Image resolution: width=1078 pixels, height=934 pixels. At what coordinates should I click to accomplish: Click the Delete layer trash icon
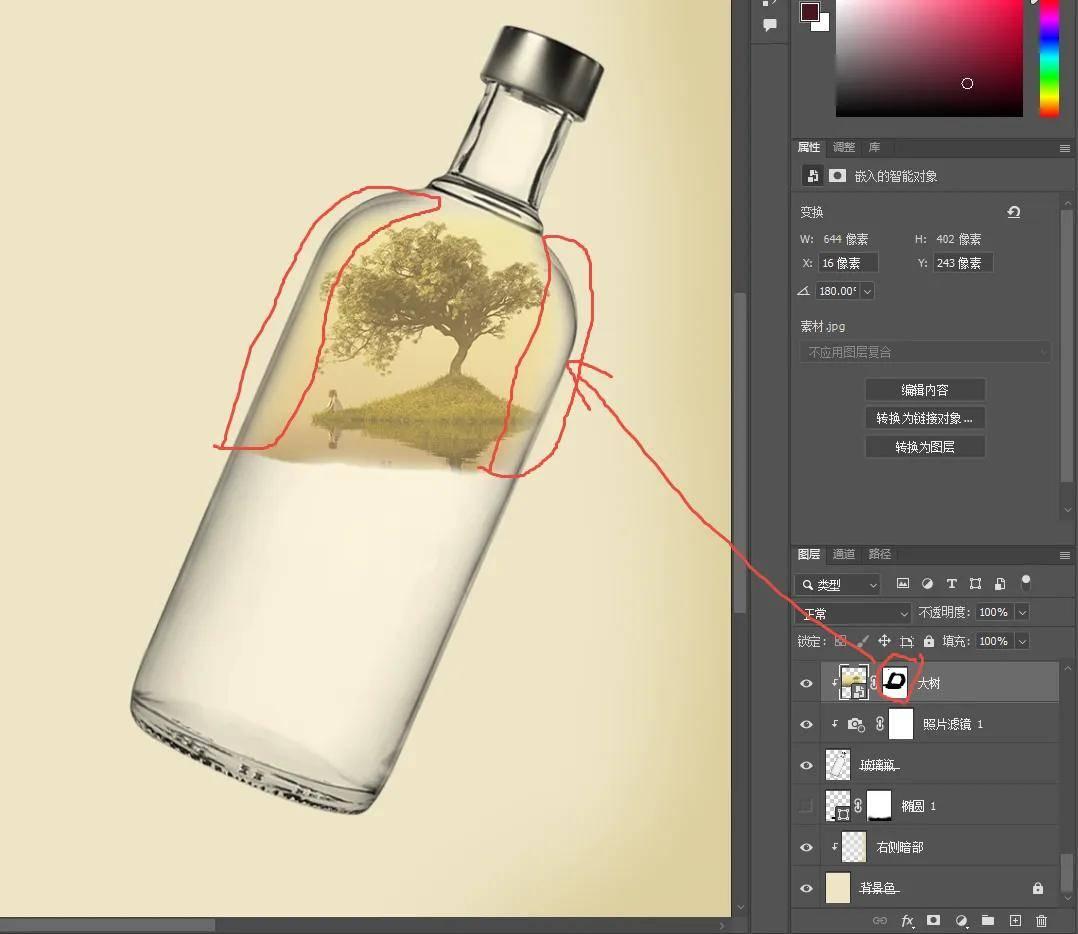[1041, 920]
